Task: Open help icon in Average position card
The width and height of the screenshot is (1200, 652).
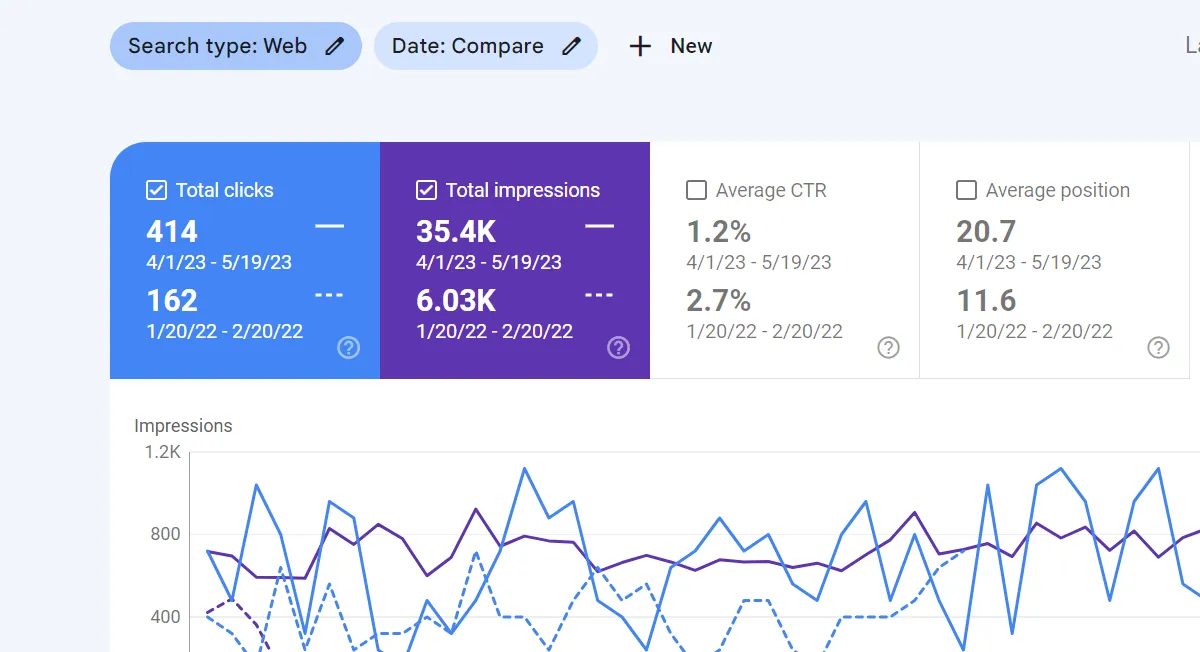Action: (1158, 347)
